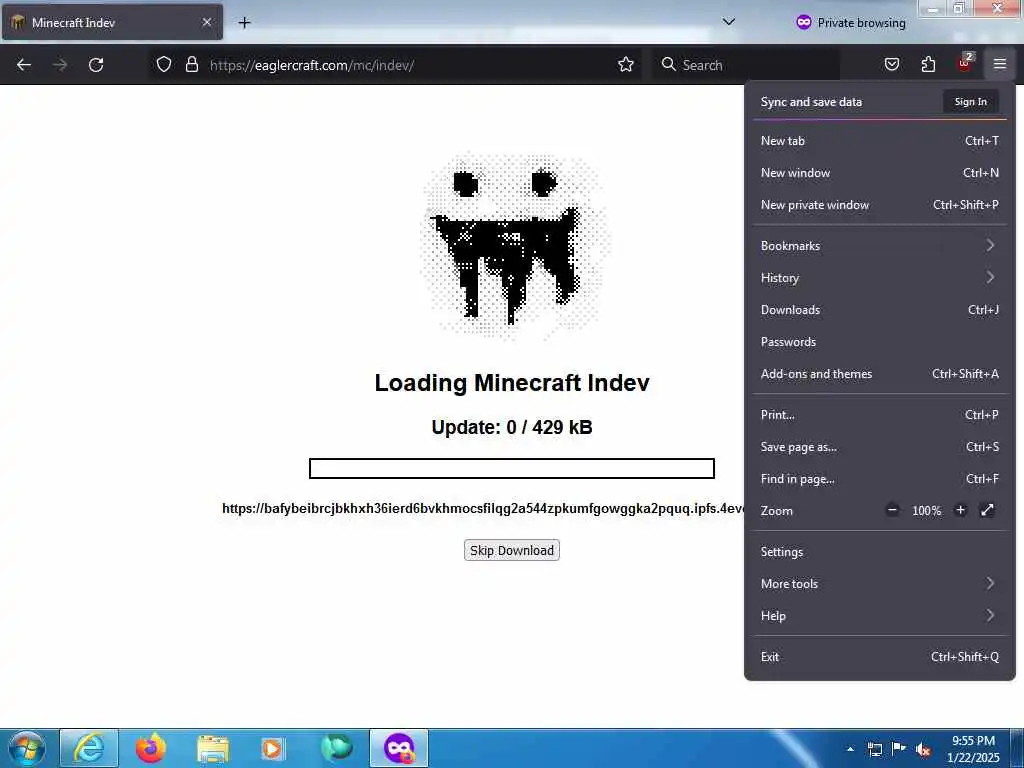Increase zoom with plus button
1024x768 pixels.
tap(960, 510)
